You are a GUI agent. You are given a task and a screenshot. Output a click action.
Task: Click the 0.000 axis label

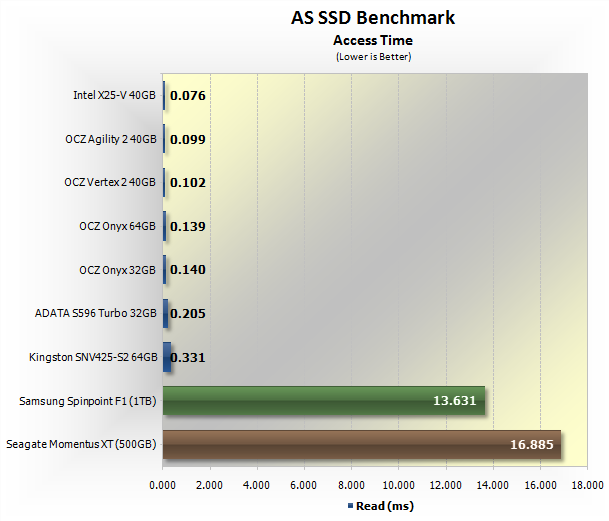pyautogui.click(x=162, y=485)
